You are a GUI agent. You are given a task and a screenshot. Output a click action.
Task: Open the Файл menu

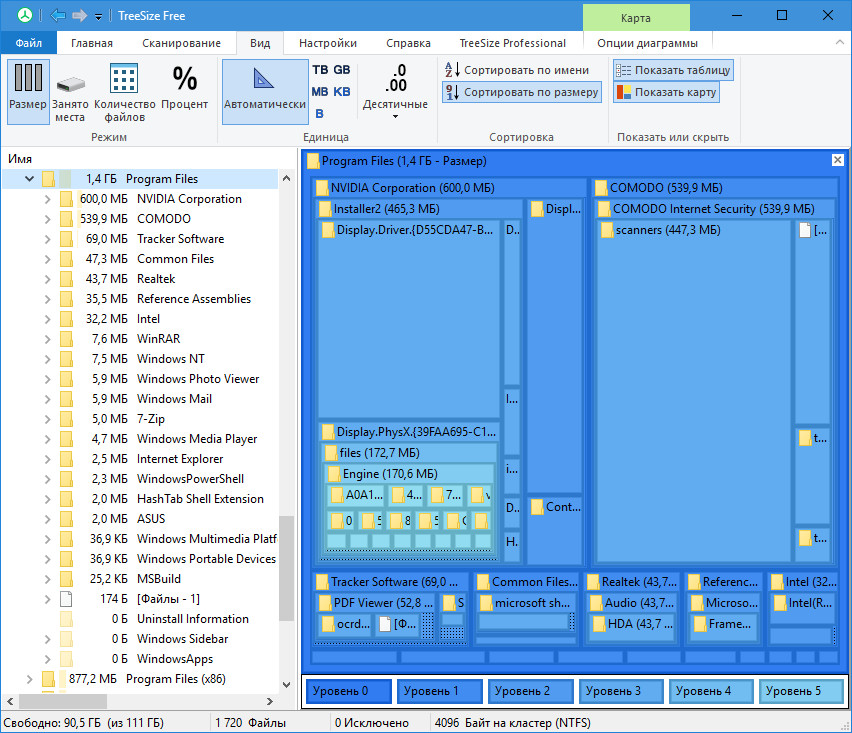(x=28, y=43)
